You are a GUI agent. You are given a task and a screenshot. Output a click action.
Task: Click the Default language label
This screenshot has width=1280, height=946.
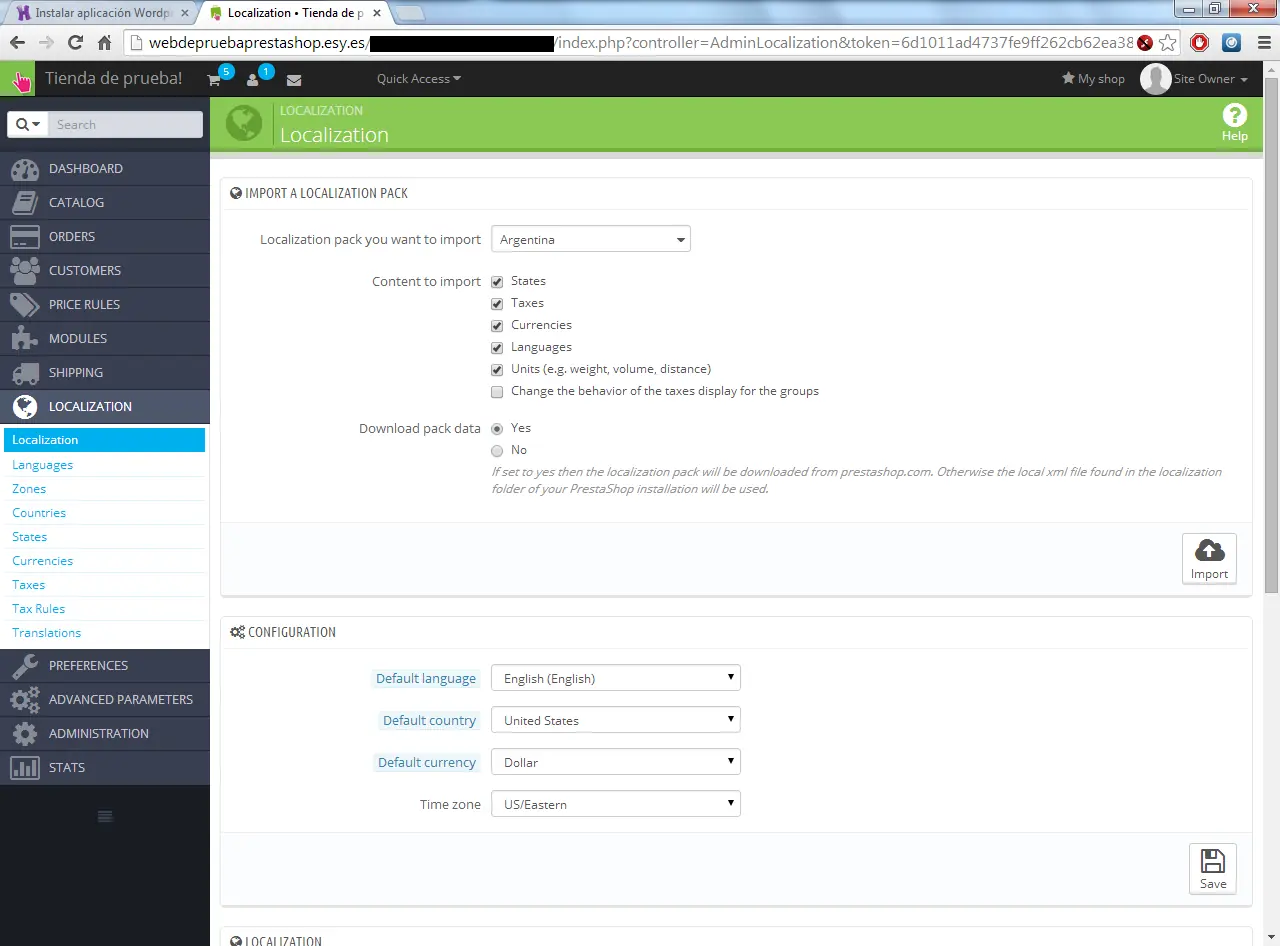[x=426, y=678]
